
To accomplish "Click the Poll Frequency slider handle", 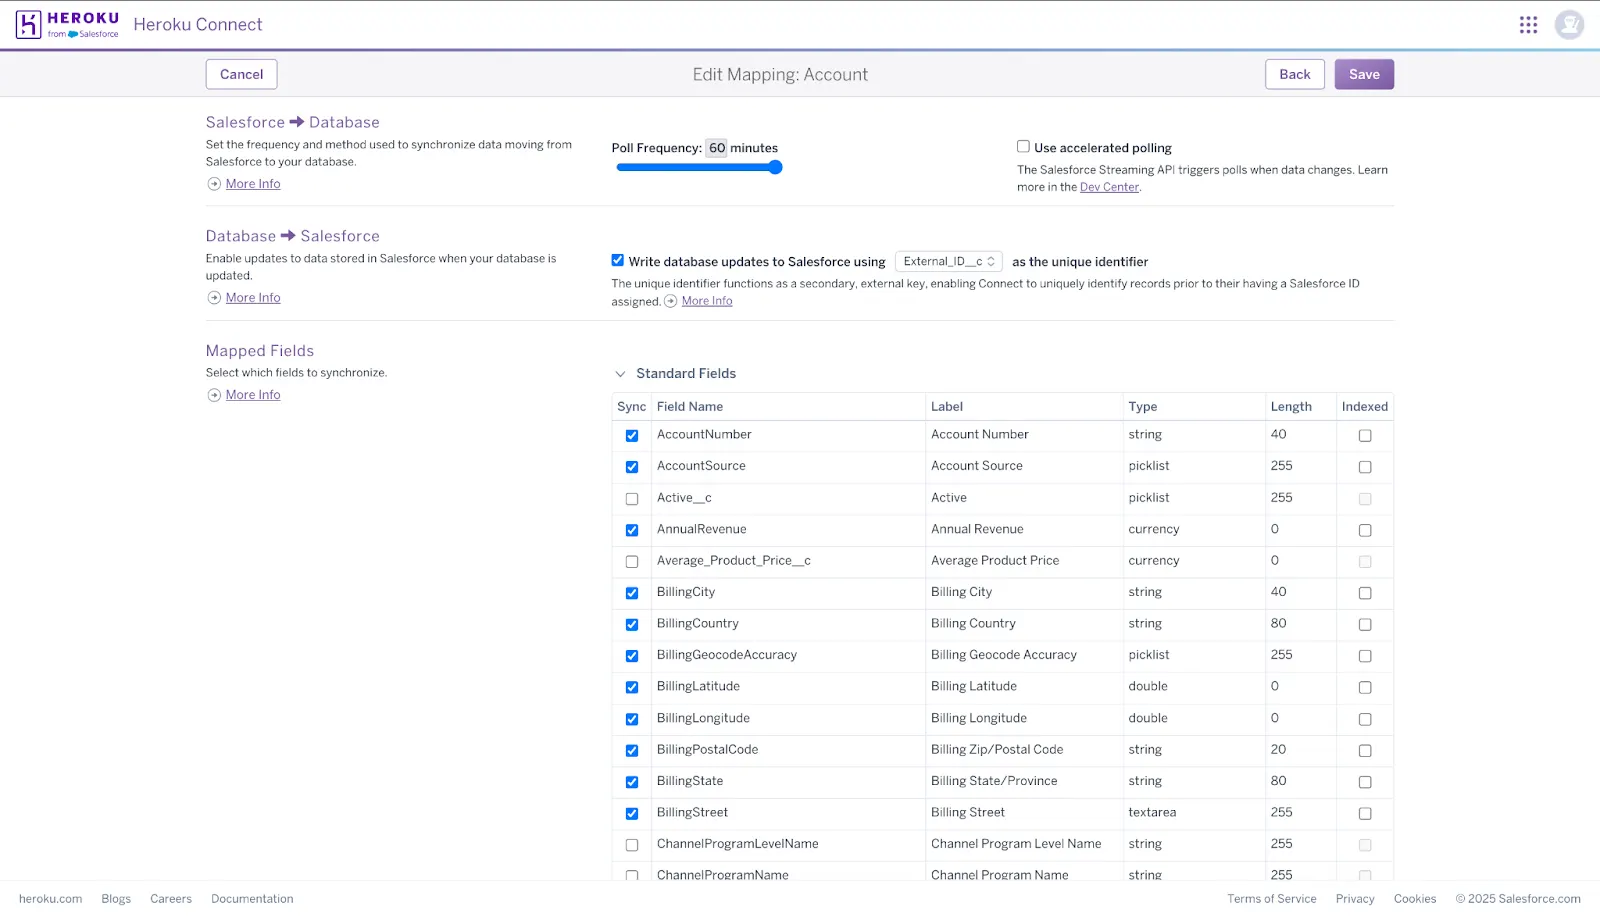I will click(x=775, y=168).
